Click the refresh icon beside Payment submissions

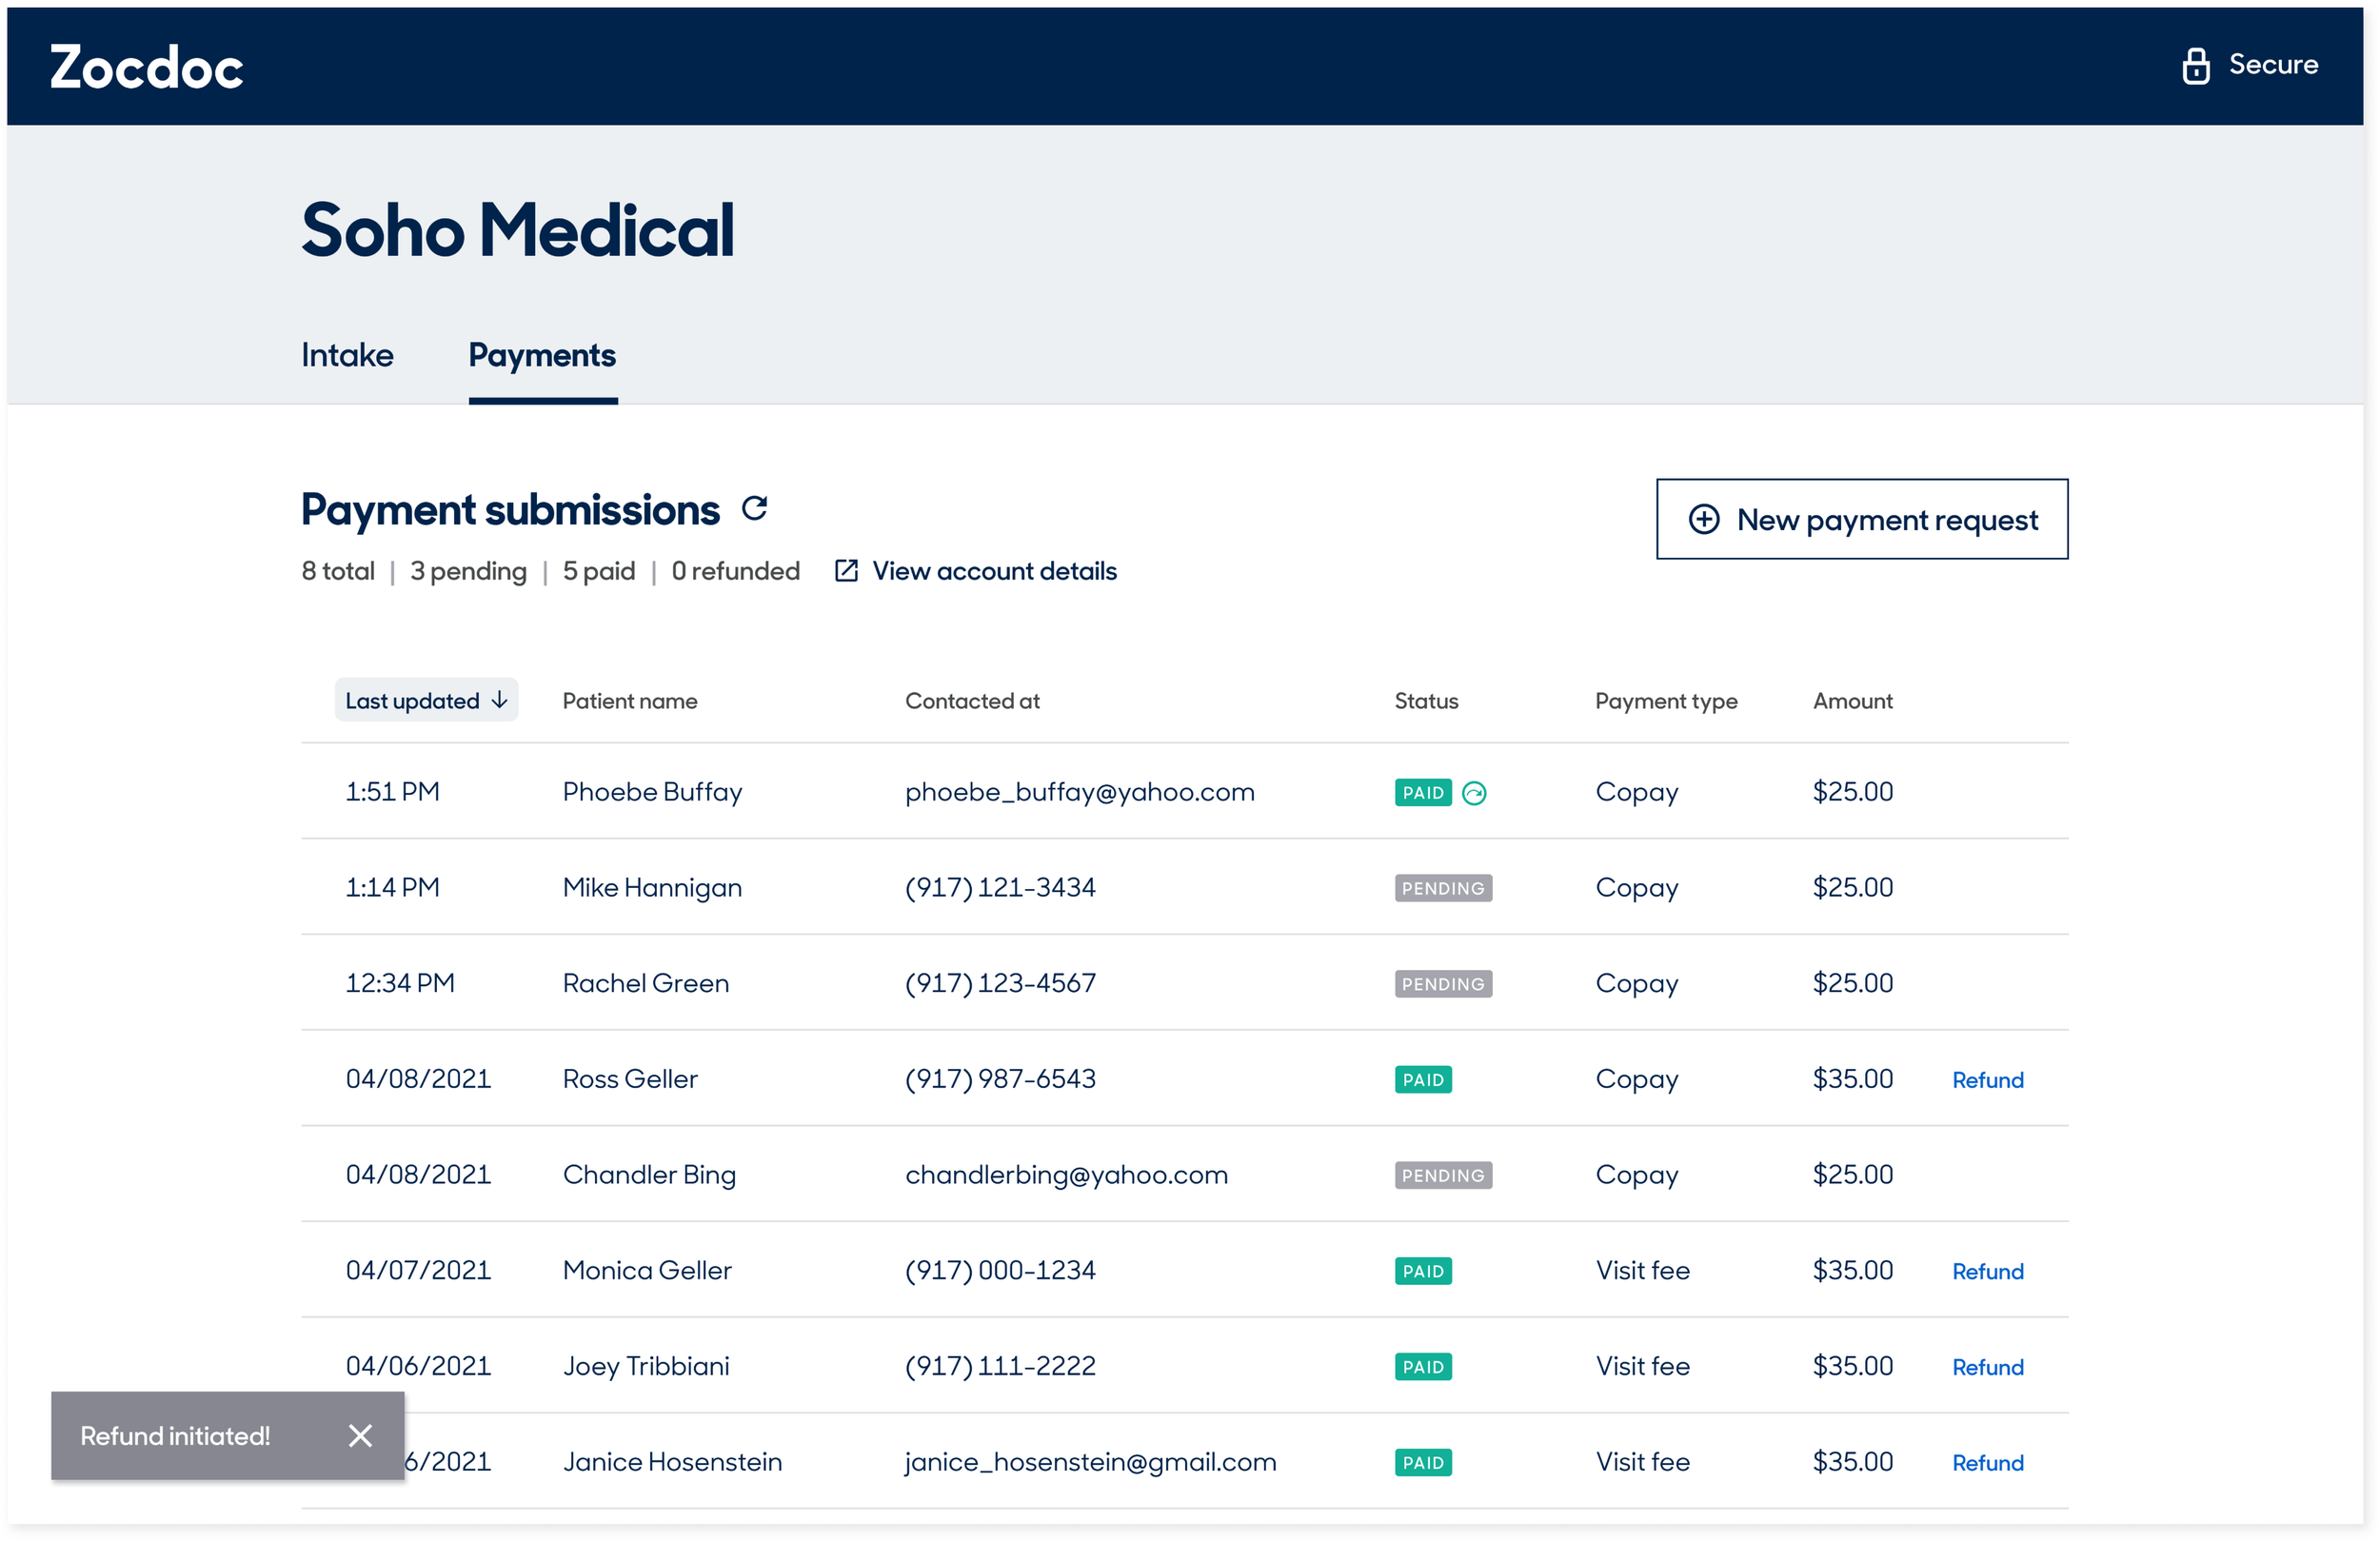click(x=755, y=509)
